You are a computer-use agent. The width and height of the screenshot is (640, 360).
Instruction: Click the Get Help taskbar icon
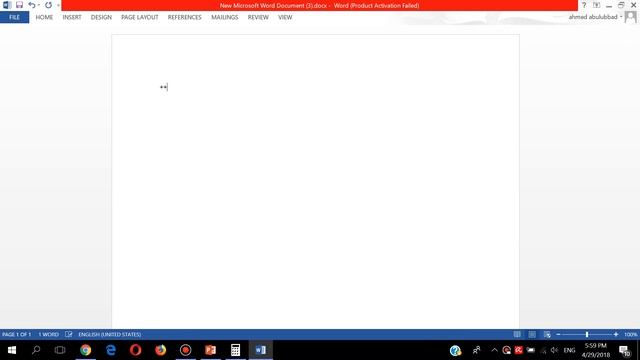coord(456,350)
